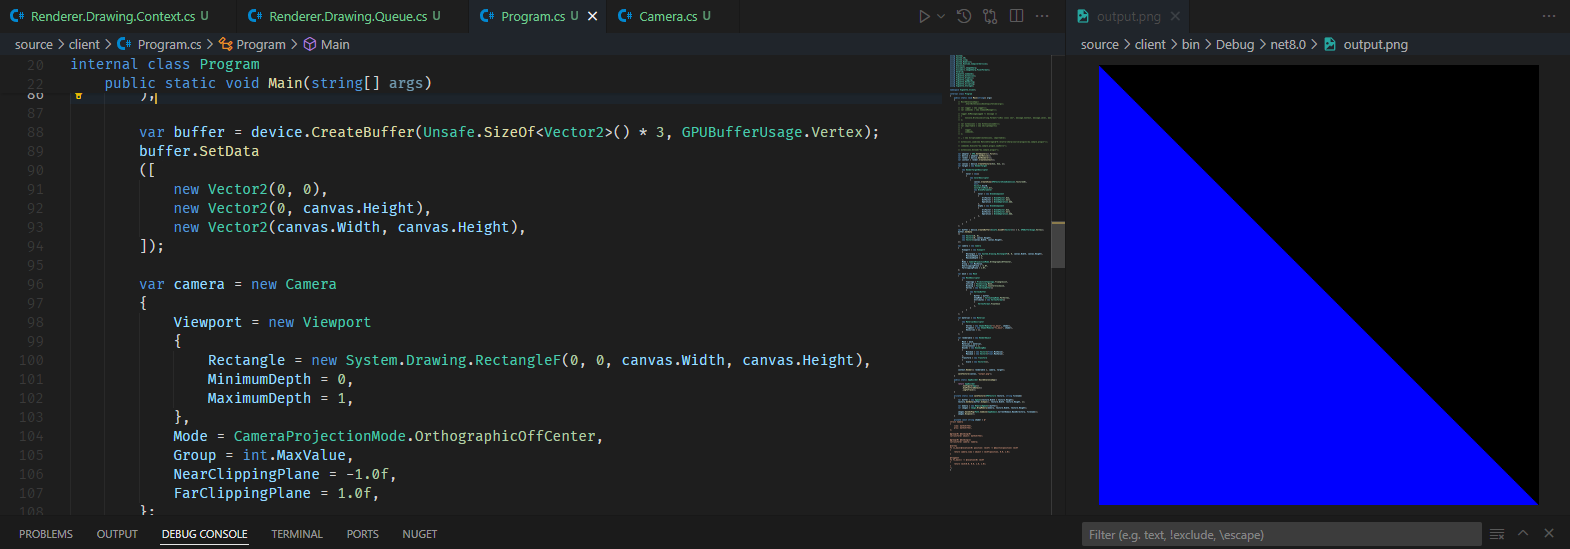
Task: Expand the Debug folder breadcrumb
Action: 1234,44
